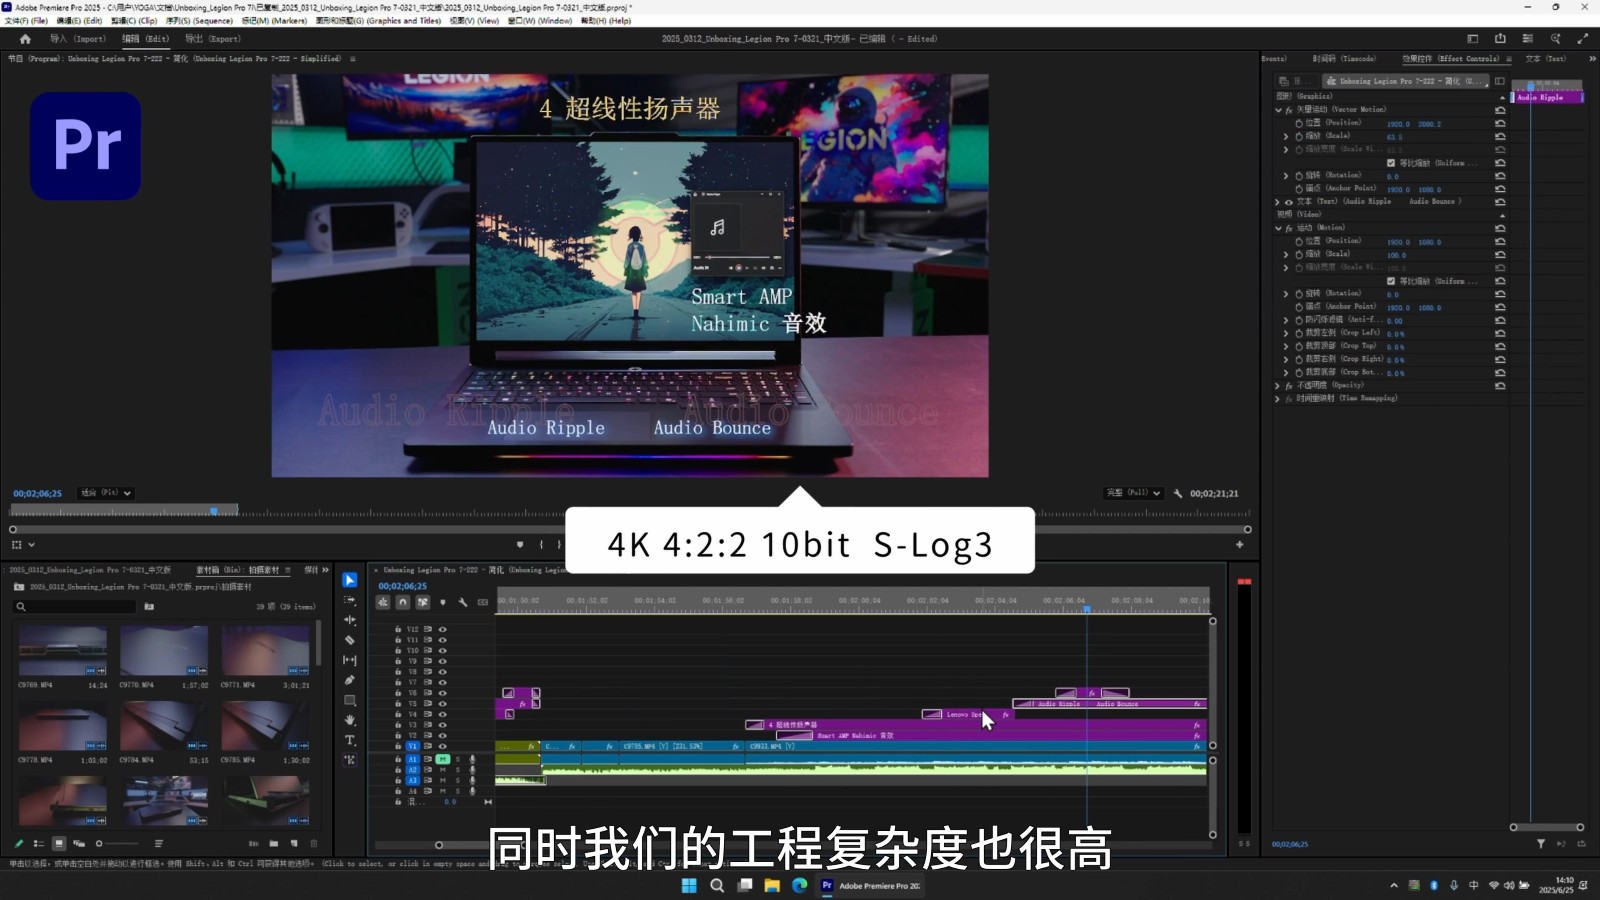
Task: Toggle lock on track V3
Action: click(398, 725)
